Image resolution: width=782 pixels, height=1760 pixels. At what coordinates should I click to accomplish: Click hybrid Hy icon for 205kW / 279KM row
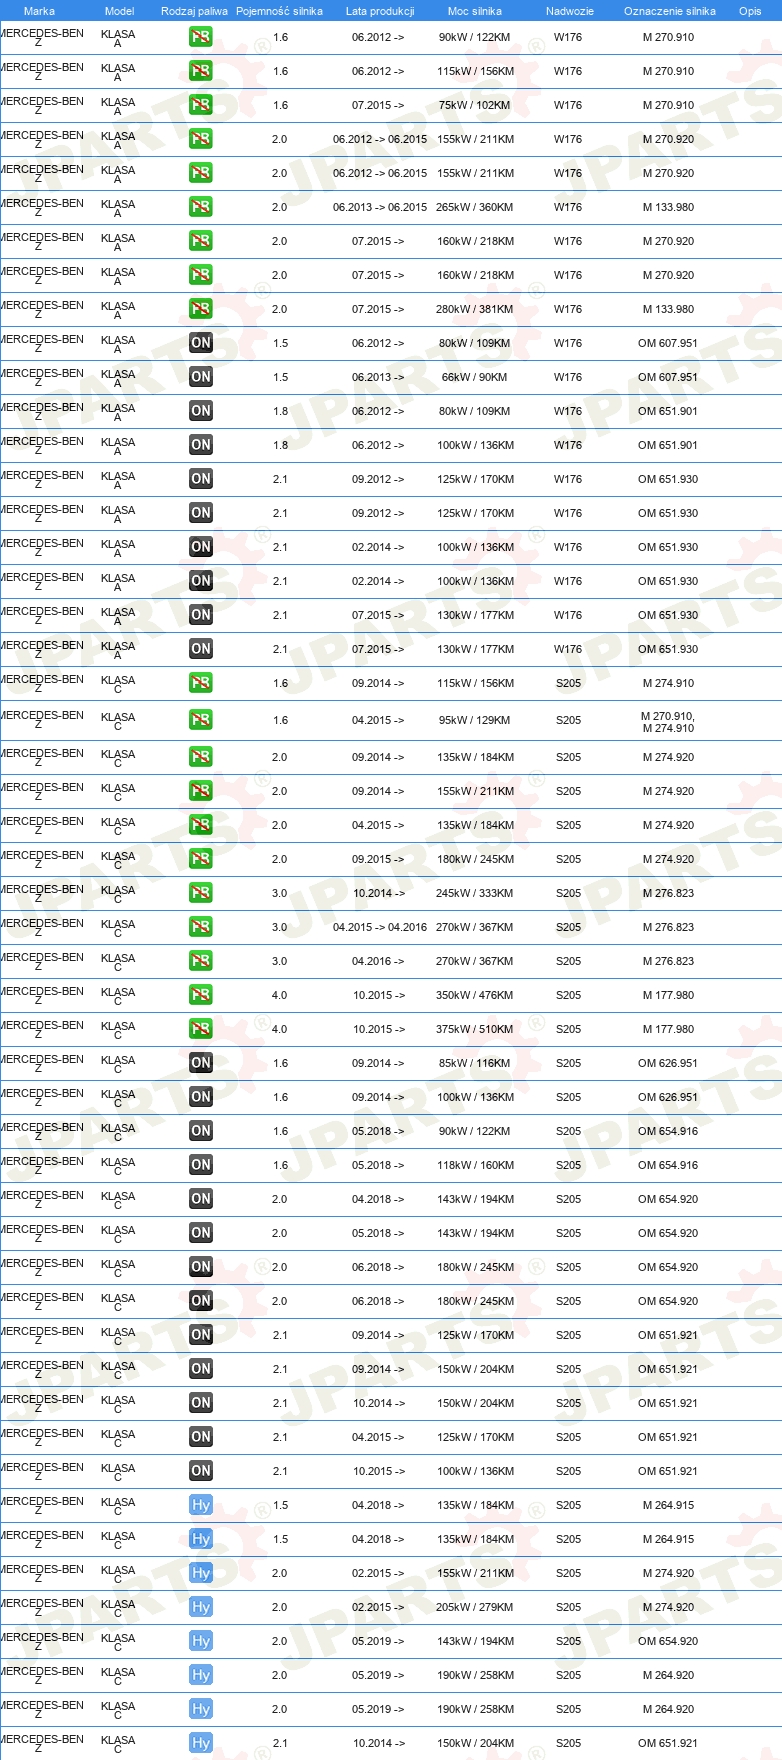pyautogui.click(x=201, y=1607)
